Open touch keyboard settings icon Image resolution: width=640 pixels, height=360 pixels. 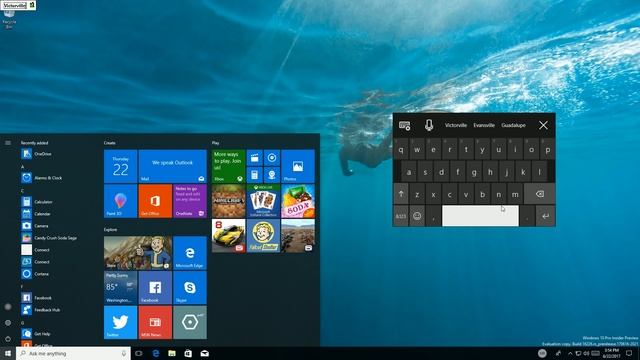[404, 125]
